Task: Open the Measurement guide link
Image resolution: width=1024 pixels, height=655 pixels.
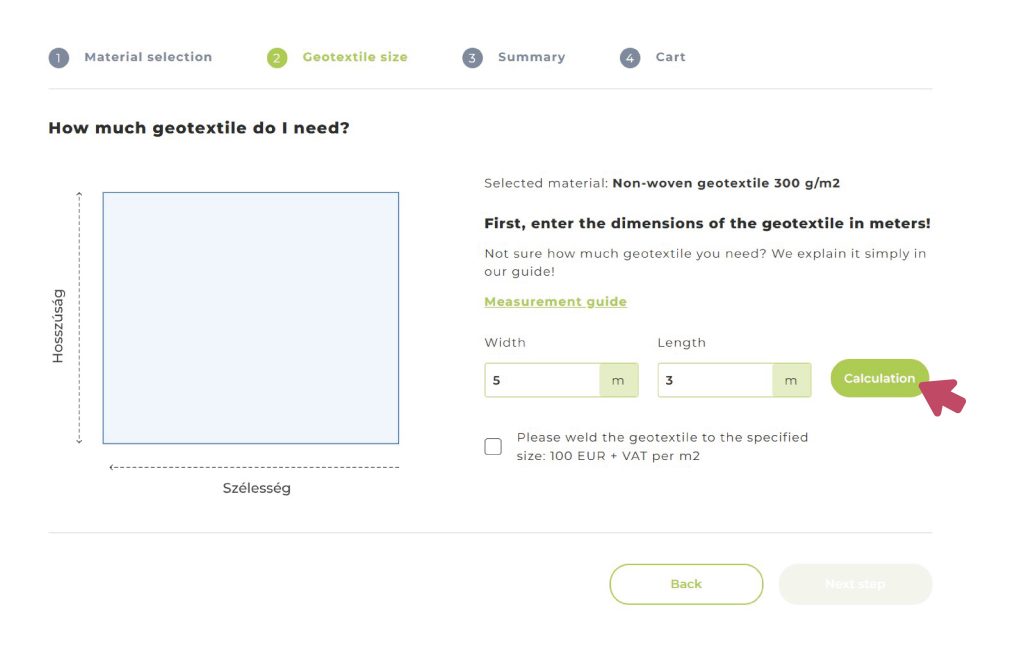Action: click(555, 301)
